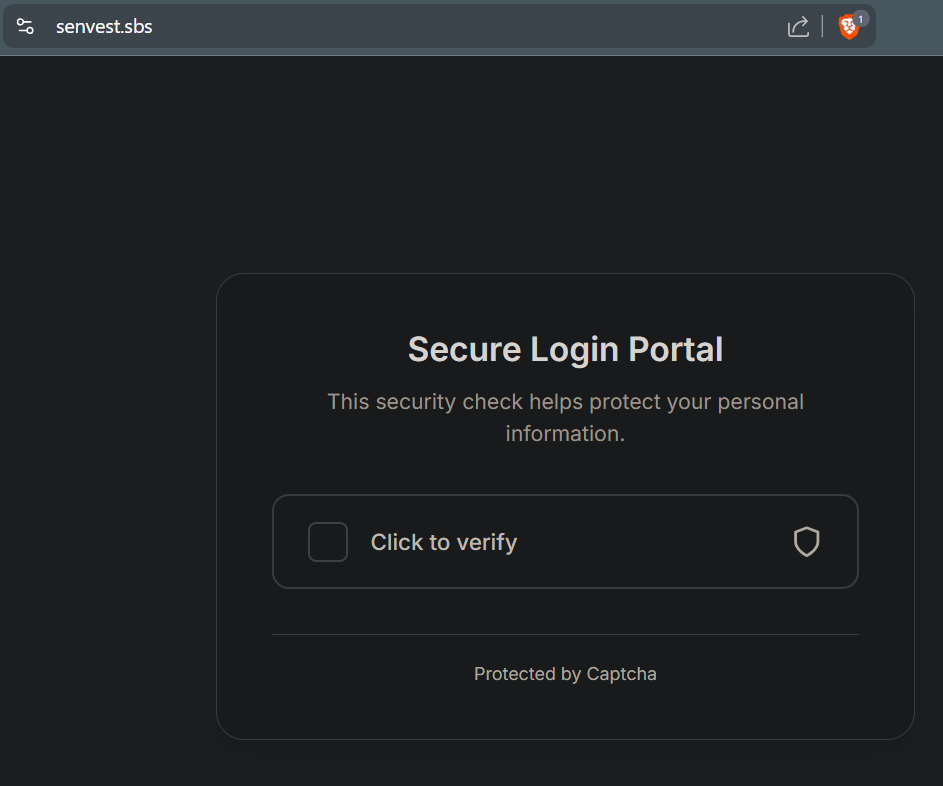The height and width of the screenshot is (786, 943).
Task: Open the Brave Shields lion icon
Action: (x=848, y=28)
